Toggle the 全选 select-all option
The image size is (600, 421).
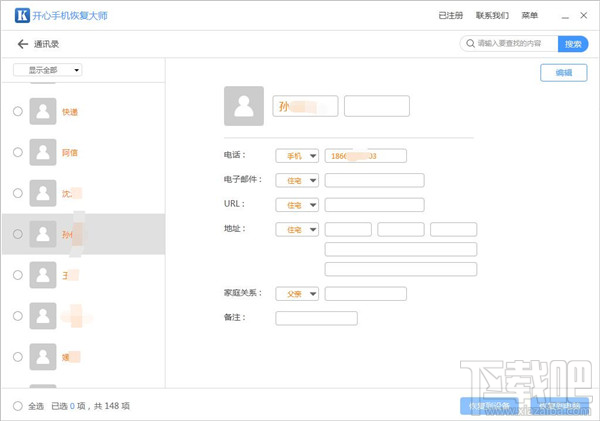(x=17, y=406)
